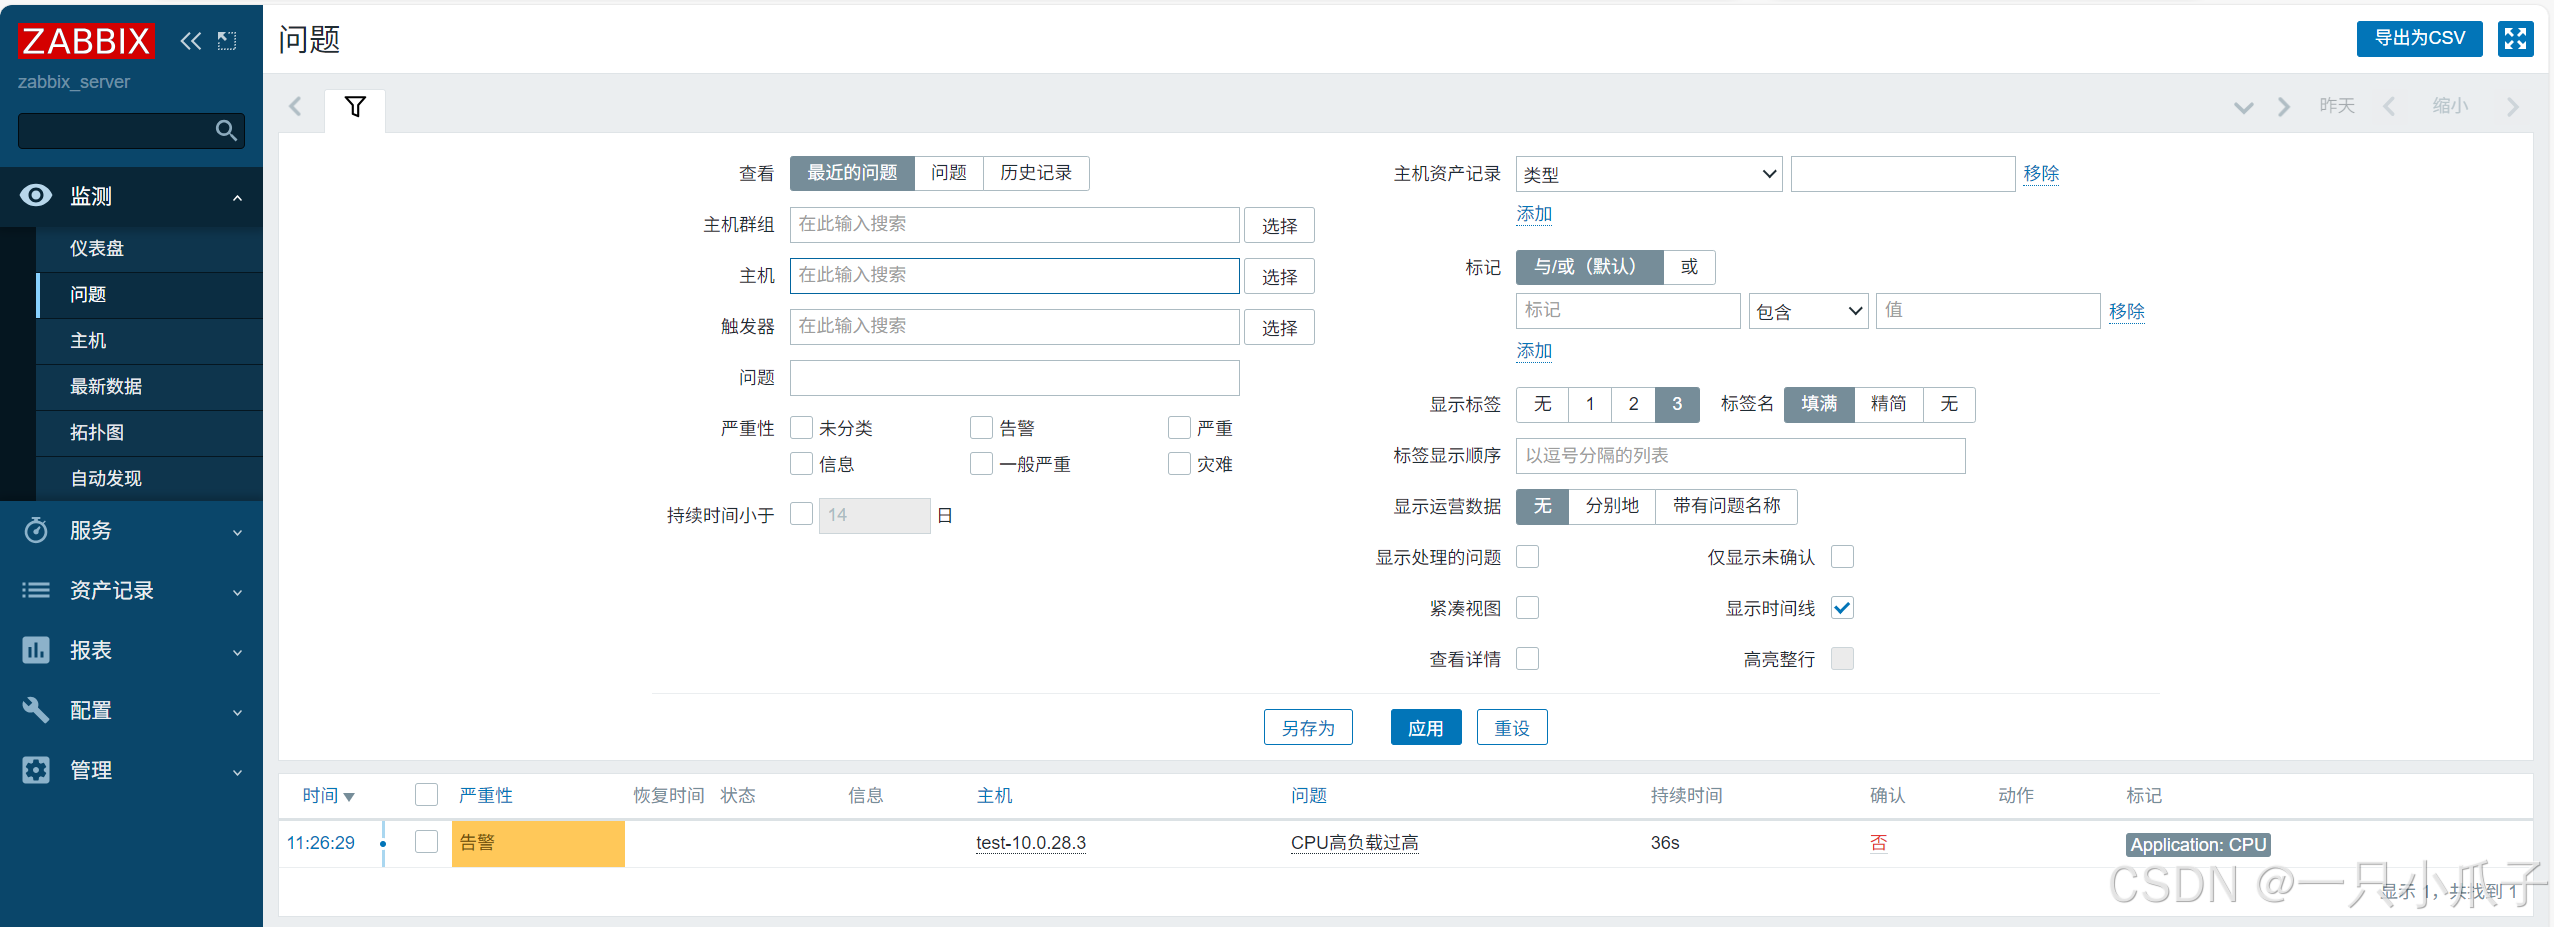Click the 资产记录 list icon

pos(36,590)
